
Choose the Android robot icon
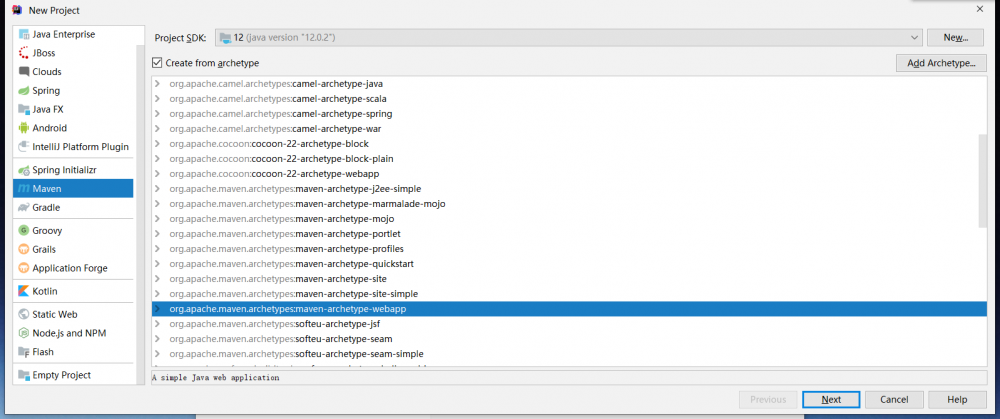24,128
